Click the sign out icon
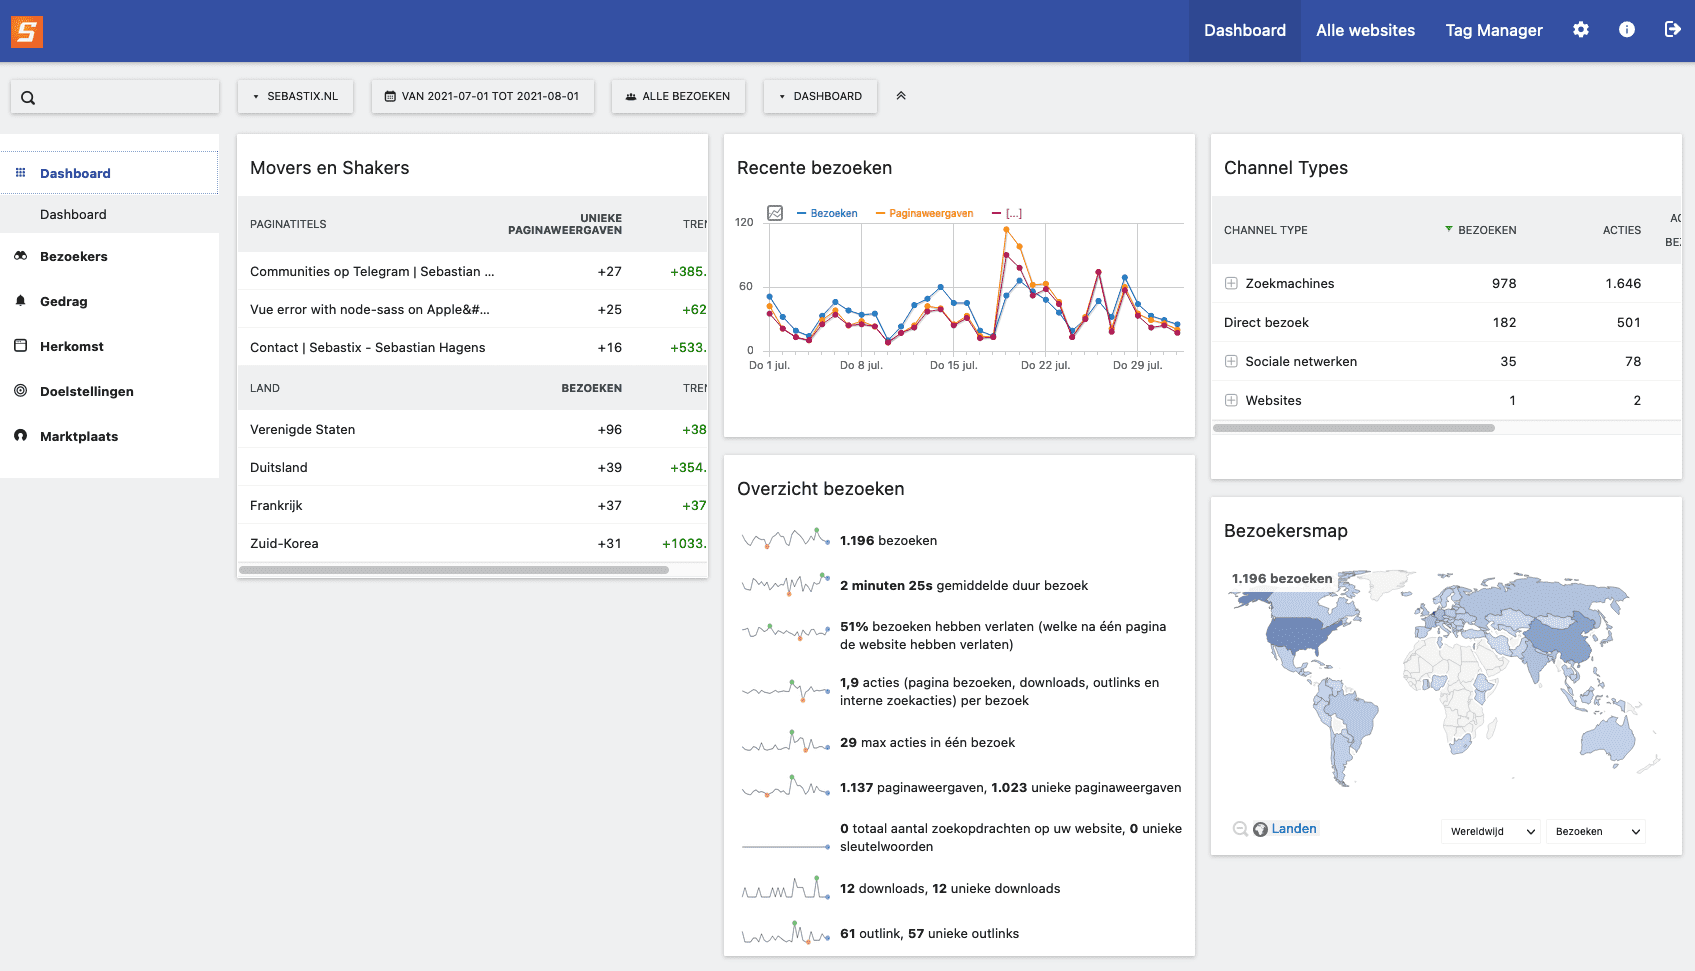The image size is (1695, 971). [1672, 30]
